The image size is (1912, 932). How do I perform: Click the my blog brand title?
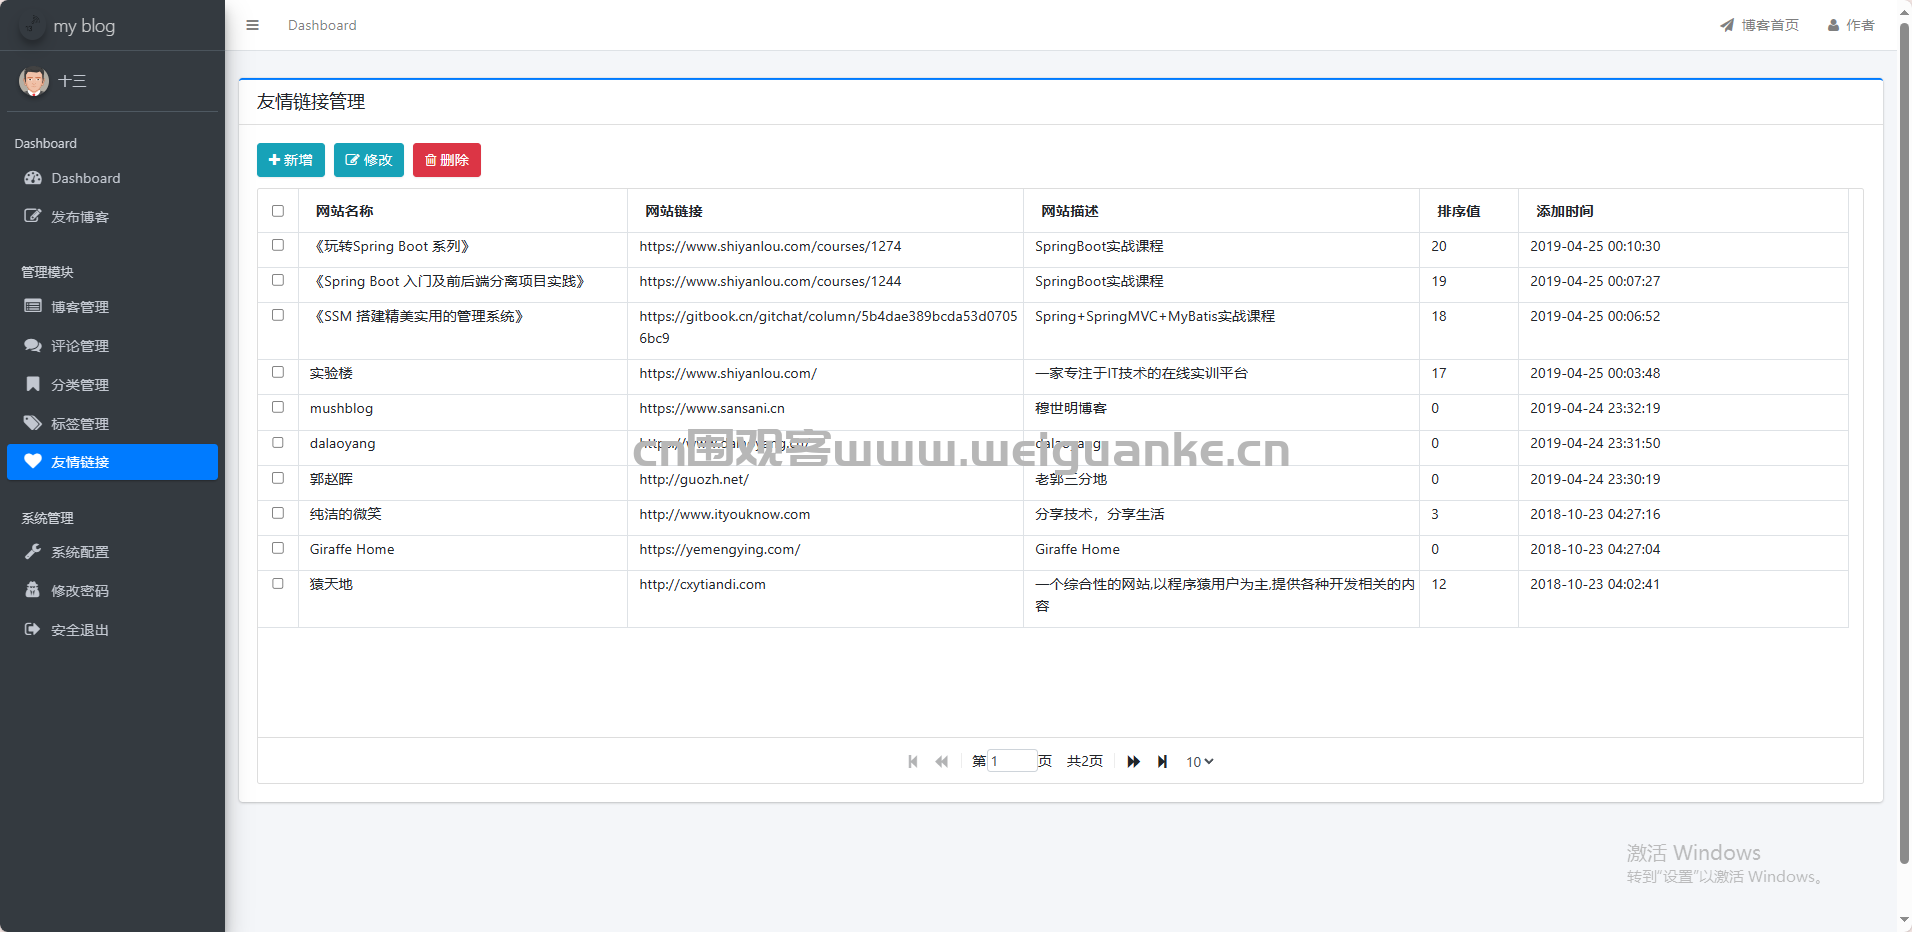click(84, 26)
